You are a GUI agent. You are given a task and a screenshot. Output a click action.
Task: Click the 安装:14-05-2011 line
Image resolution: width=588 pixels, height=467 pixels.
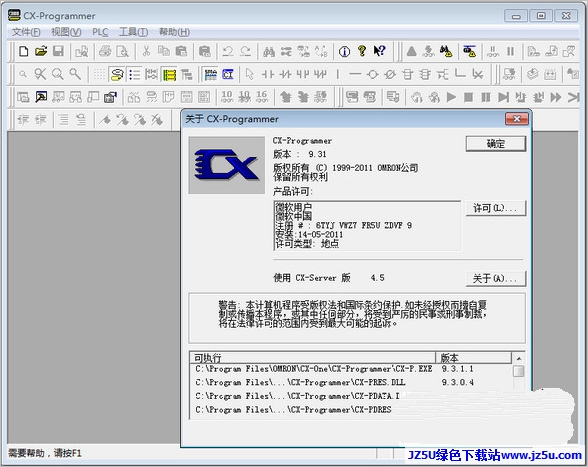pos(309,235)
